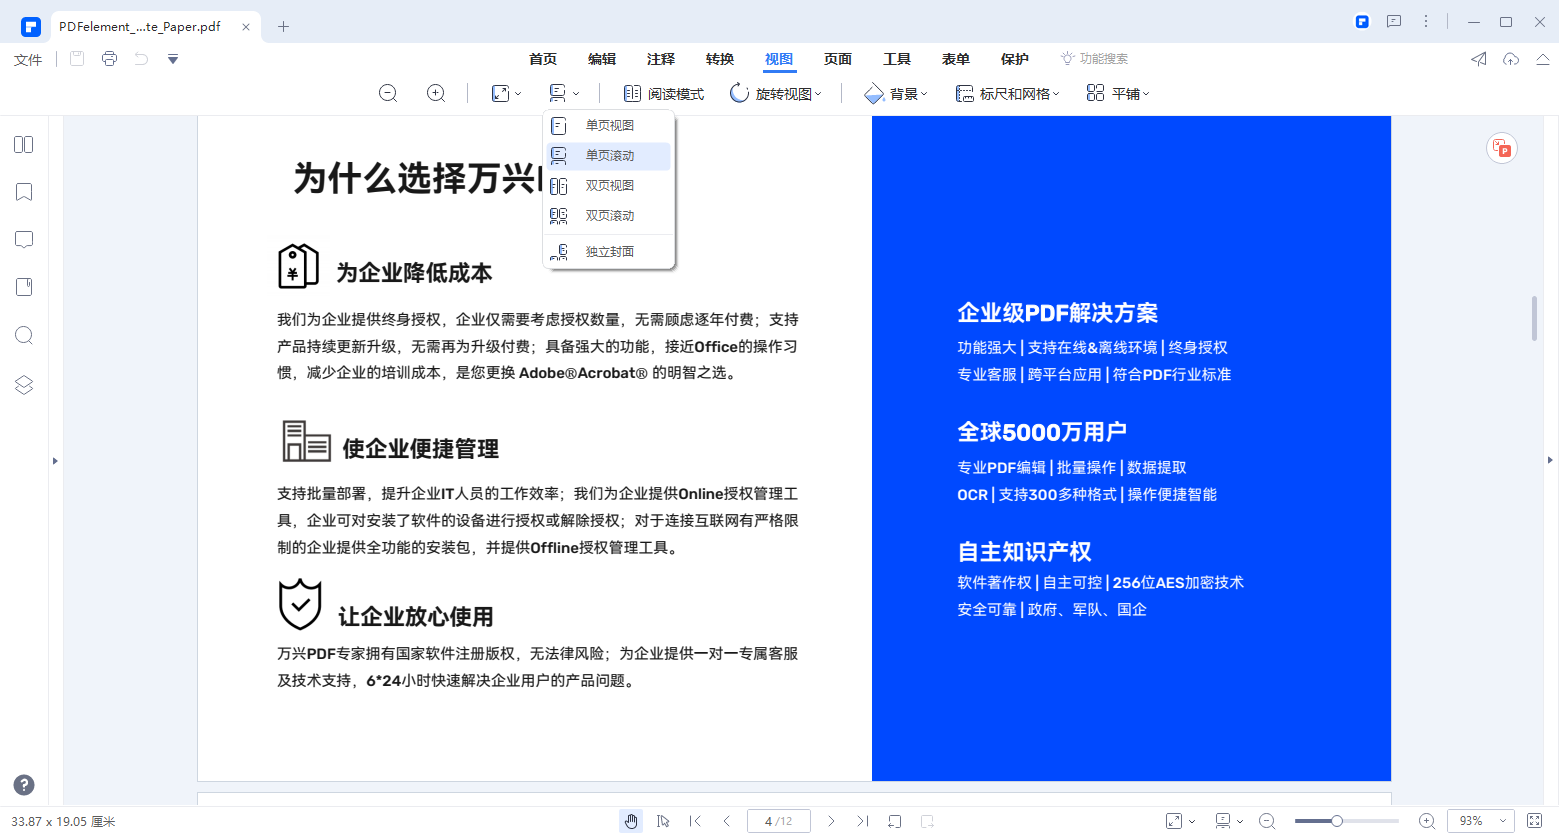Screen dimensions: 1559x836
Task: Select the Hand tool in the status bar
Action: 630,820
